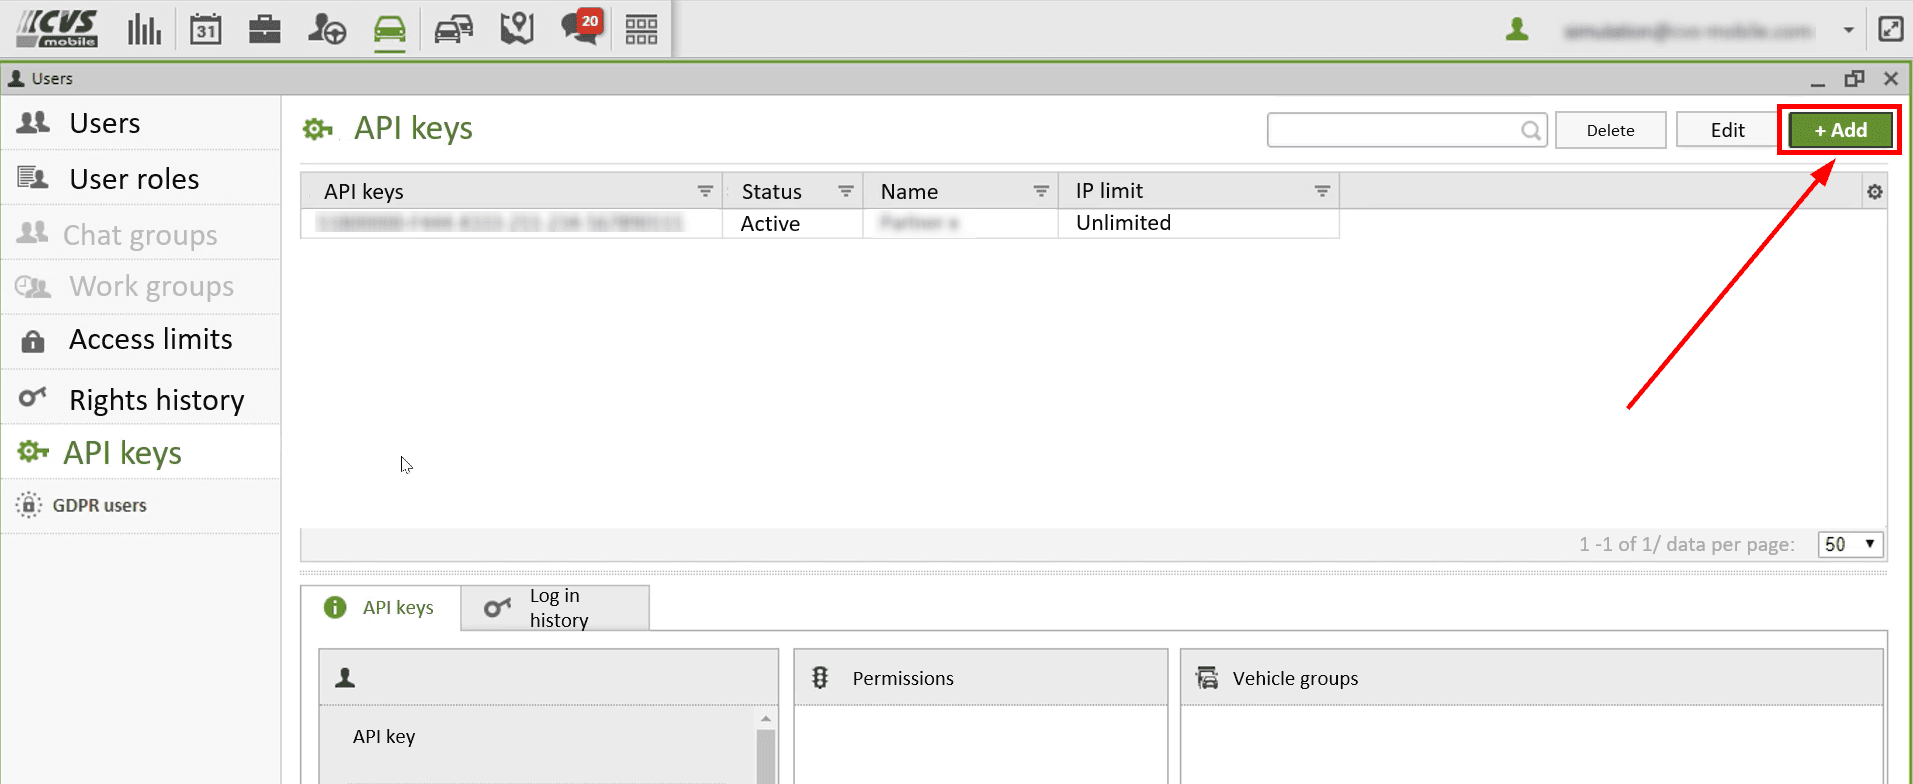Open the calendar icon in top toolbar
The width and height of the screenshot is (1913, 784).
205,29
